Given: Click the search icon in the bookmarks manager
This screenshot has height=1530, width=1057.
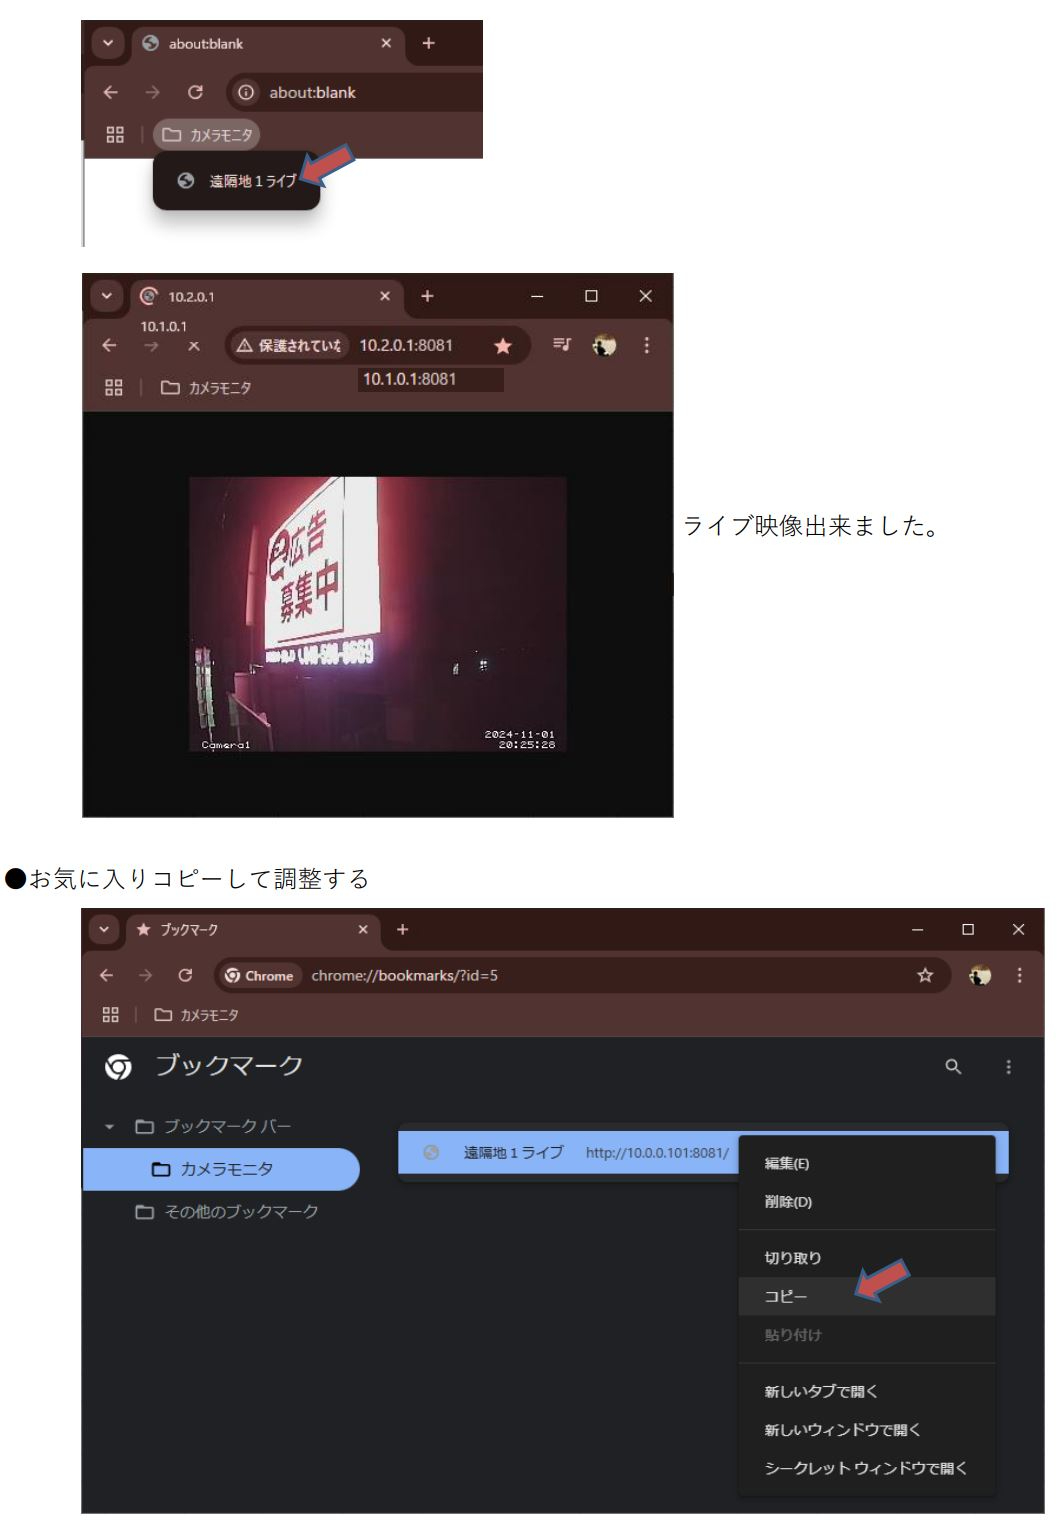Looking at the screenshot, I should coord(951,1067).
